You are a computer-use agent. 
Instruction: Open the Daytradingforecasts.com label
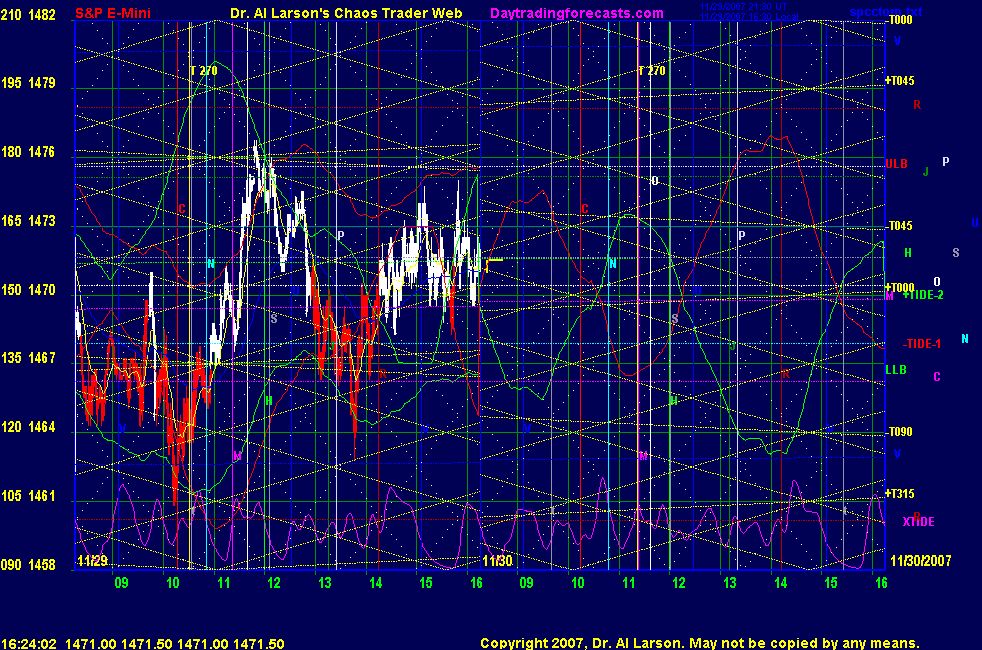[x=577, y=13]
